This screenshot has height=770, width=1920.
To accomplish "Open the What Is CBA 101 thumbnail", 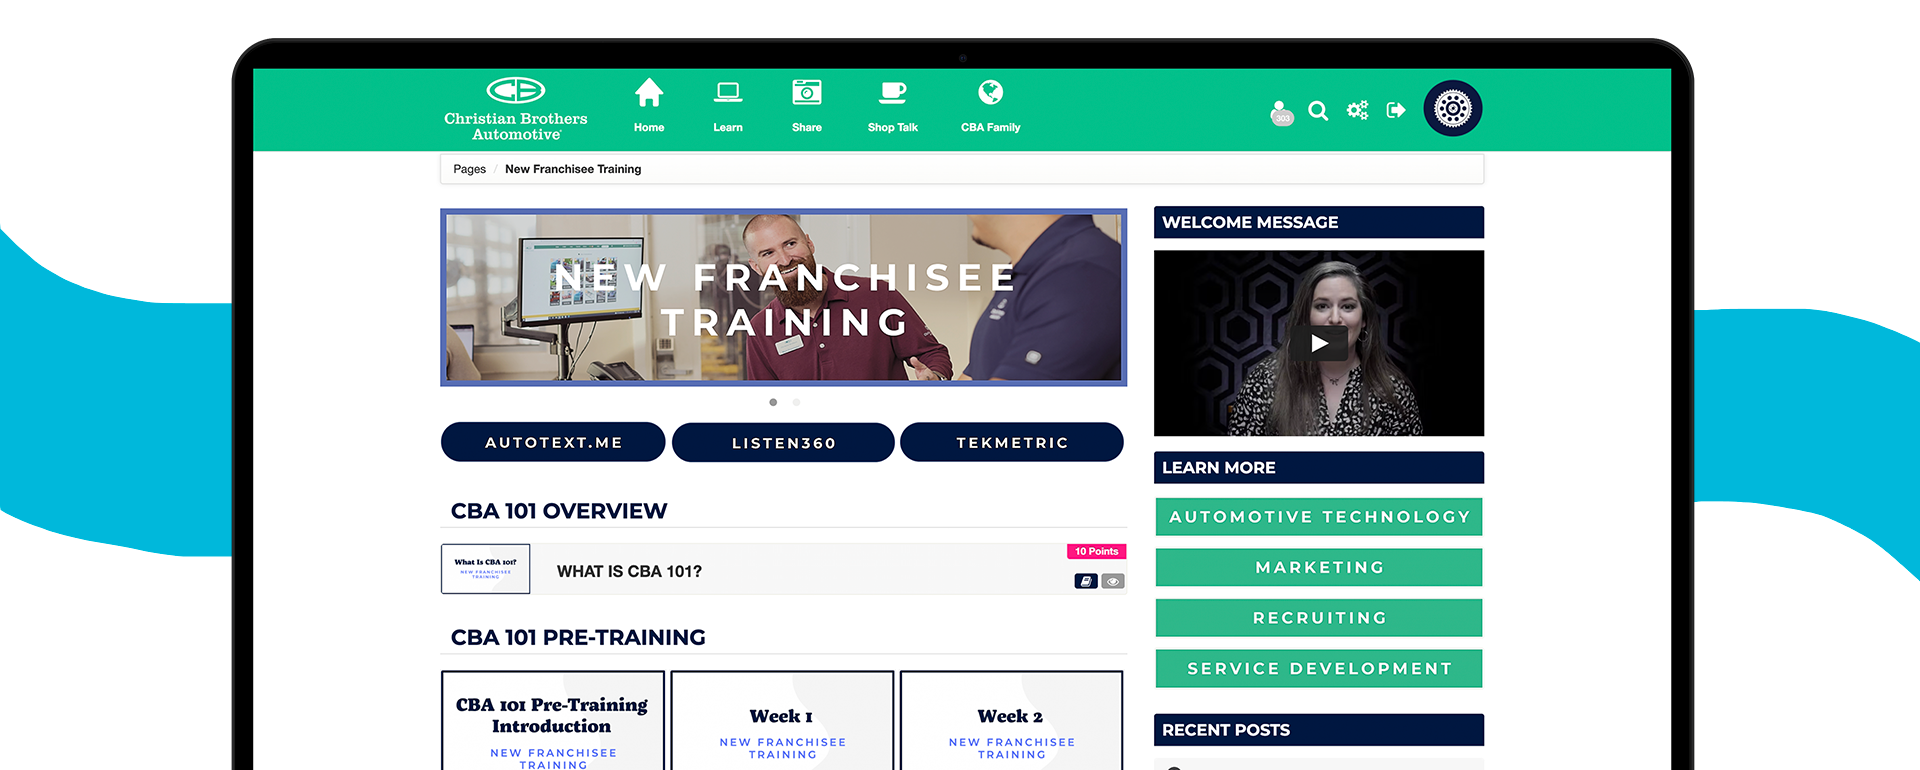I will coord(486,569).
